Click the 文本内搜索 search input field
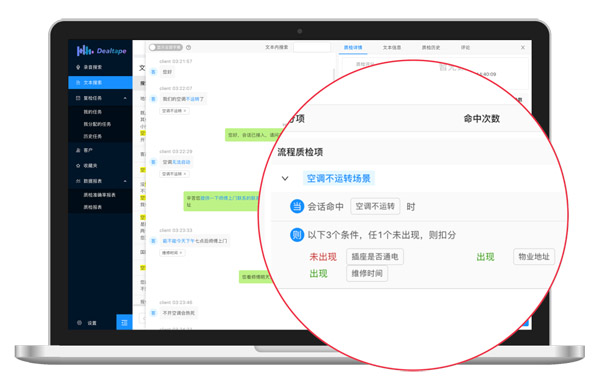 tap(311, 47)
